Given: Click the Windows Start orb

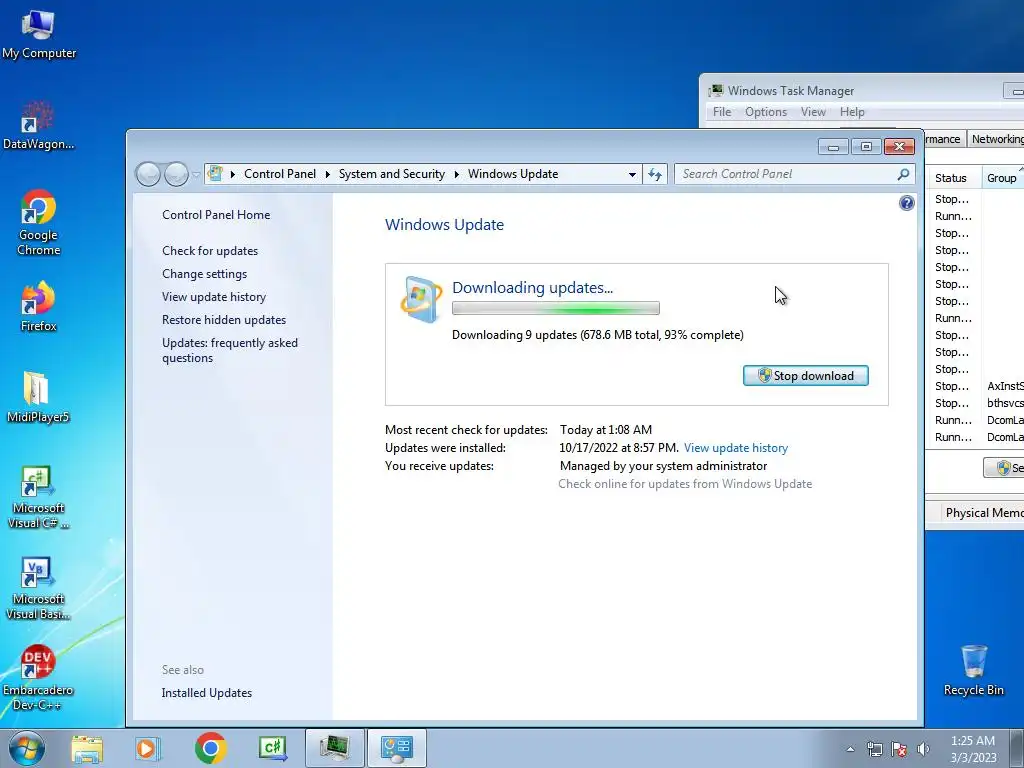Looking at the screenshot, I should click(x=27, y=748).
